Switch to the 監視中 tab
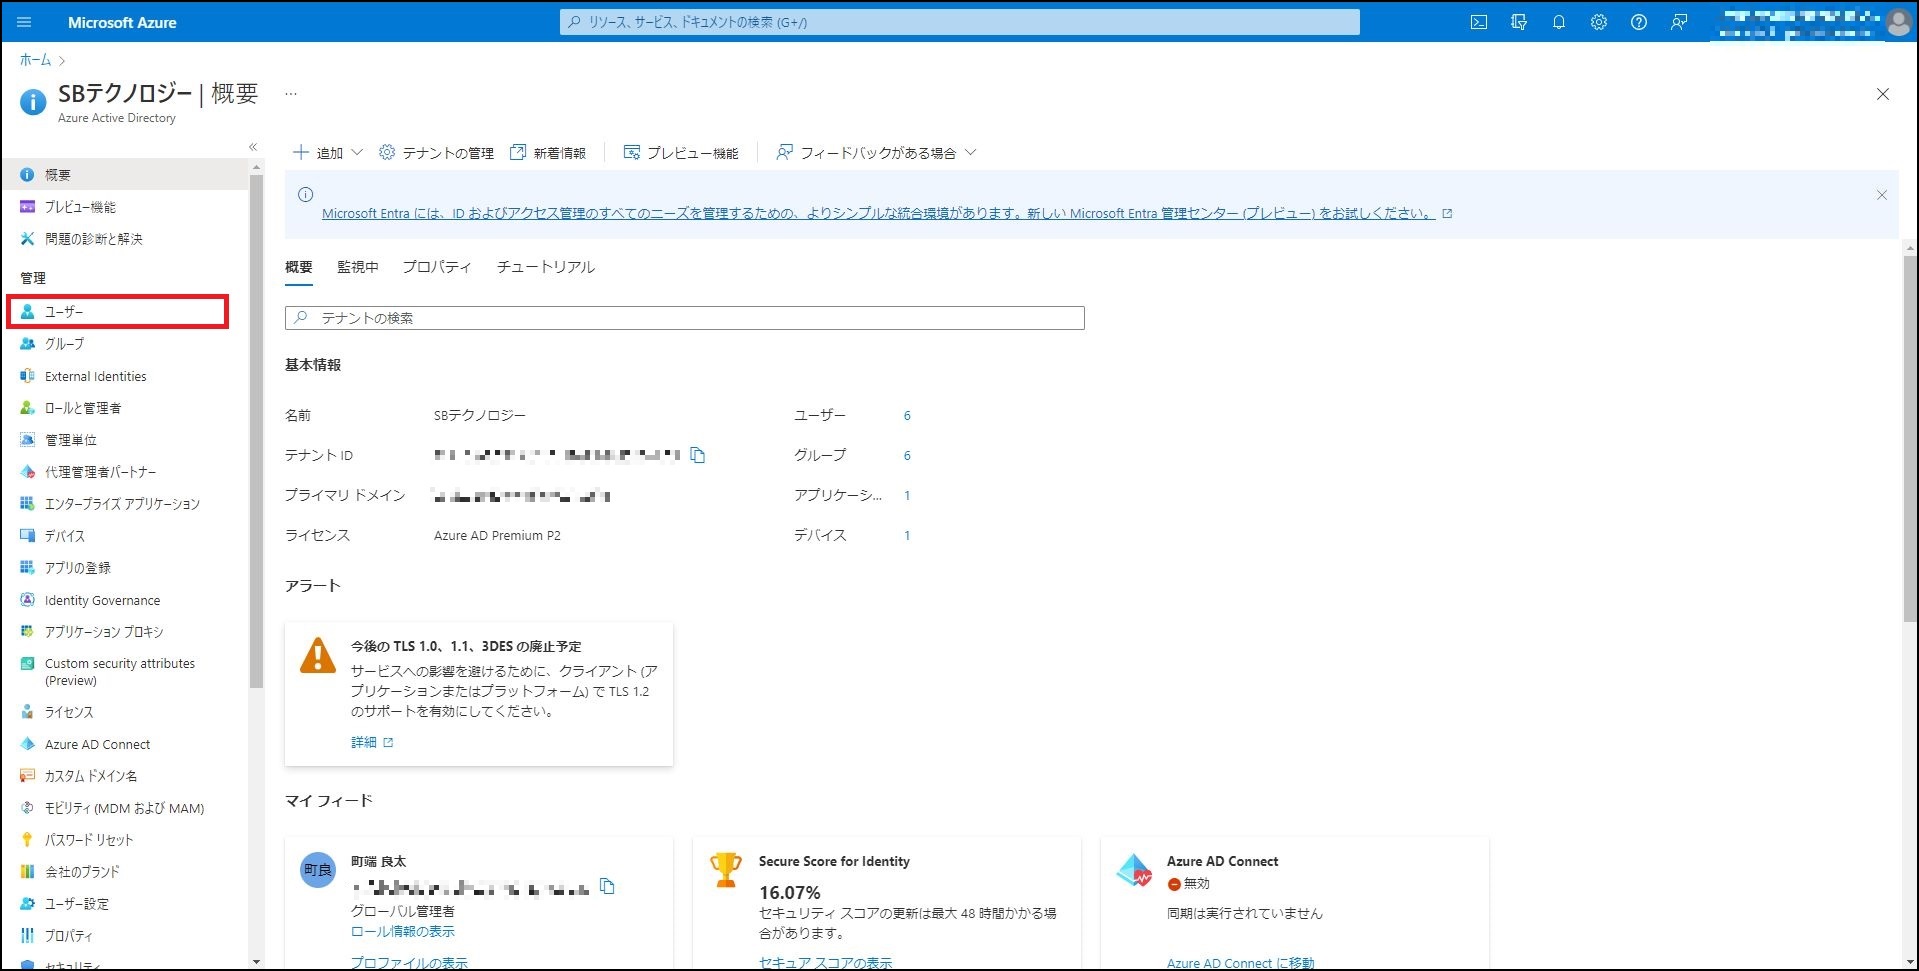Viewport: 1919px width, 971px height. (x=358, y=267)
